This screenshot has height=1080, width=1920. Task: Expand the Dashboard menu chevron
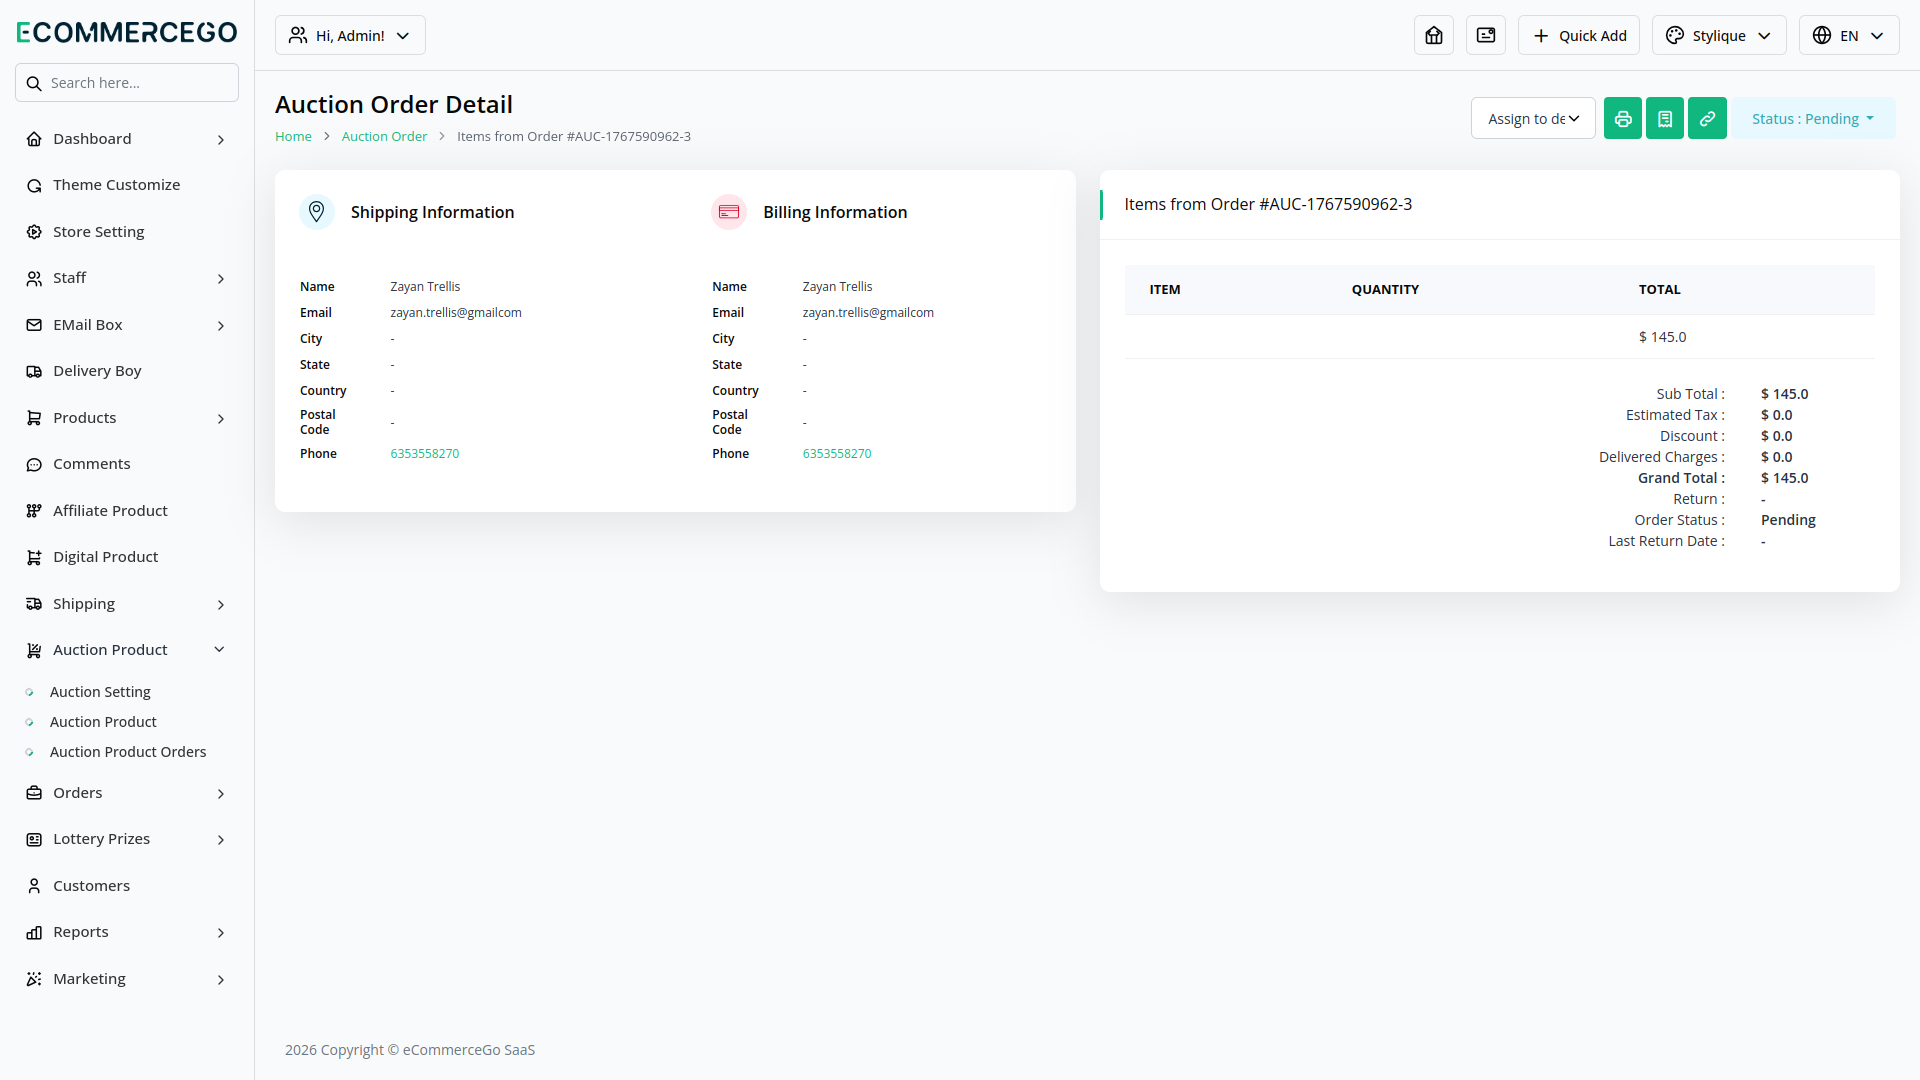point(221,139)
